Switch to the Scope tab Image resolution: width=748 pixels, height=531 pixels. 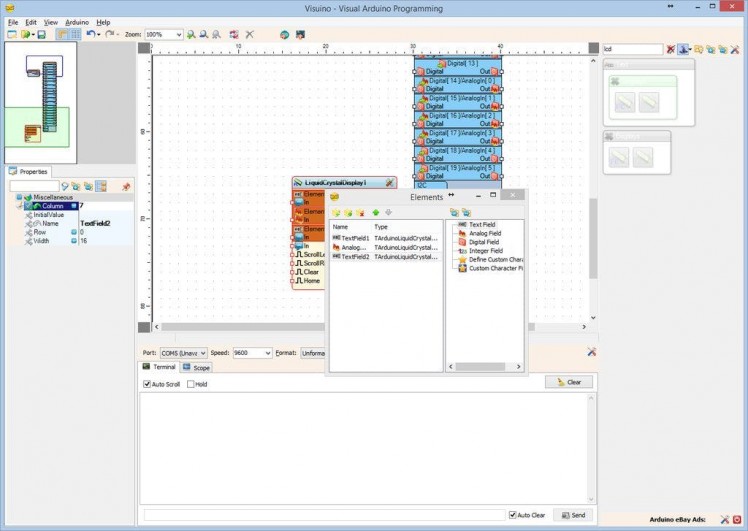click(x=196, y=368)
